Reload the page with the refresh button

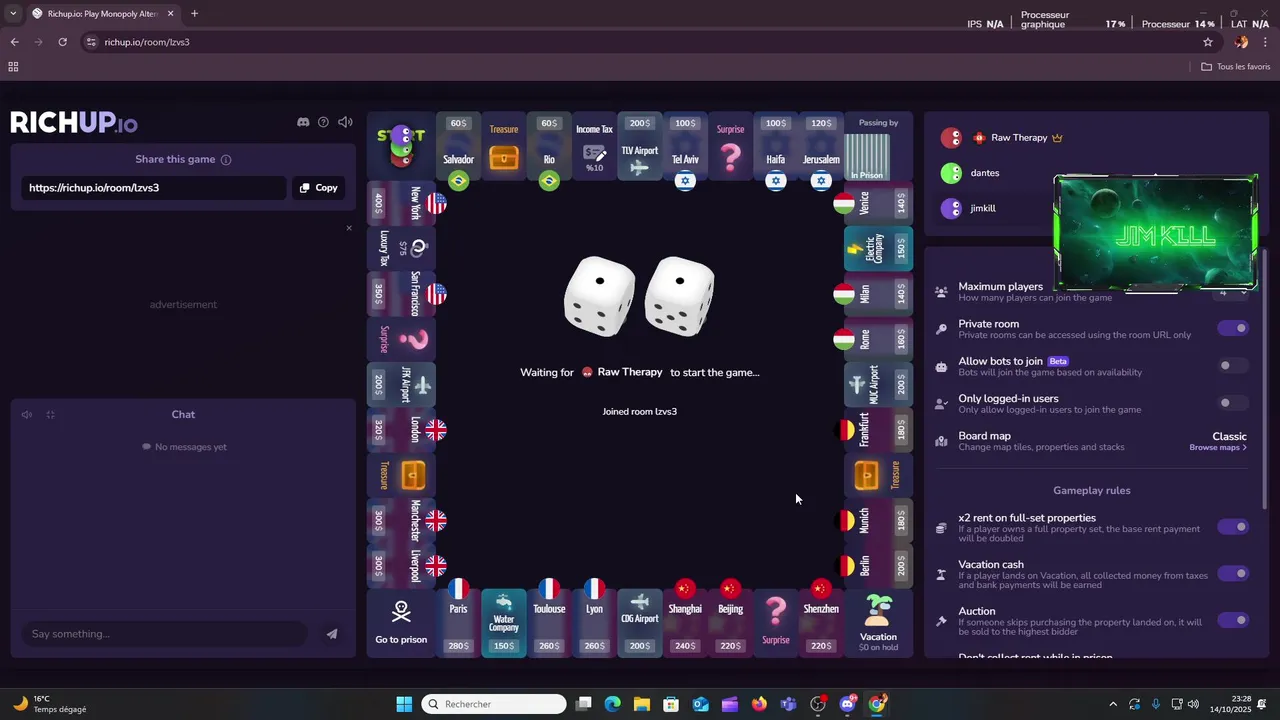(62, 42)
